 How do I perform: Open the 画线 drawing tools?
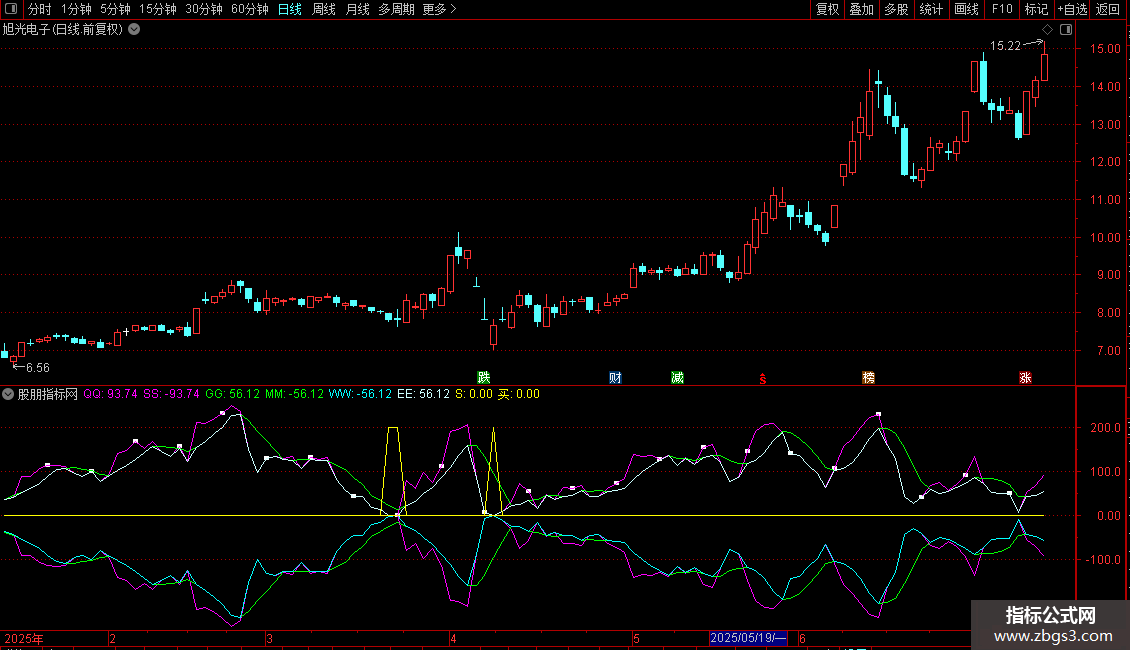pyautogui.click(x=966, y=9)
